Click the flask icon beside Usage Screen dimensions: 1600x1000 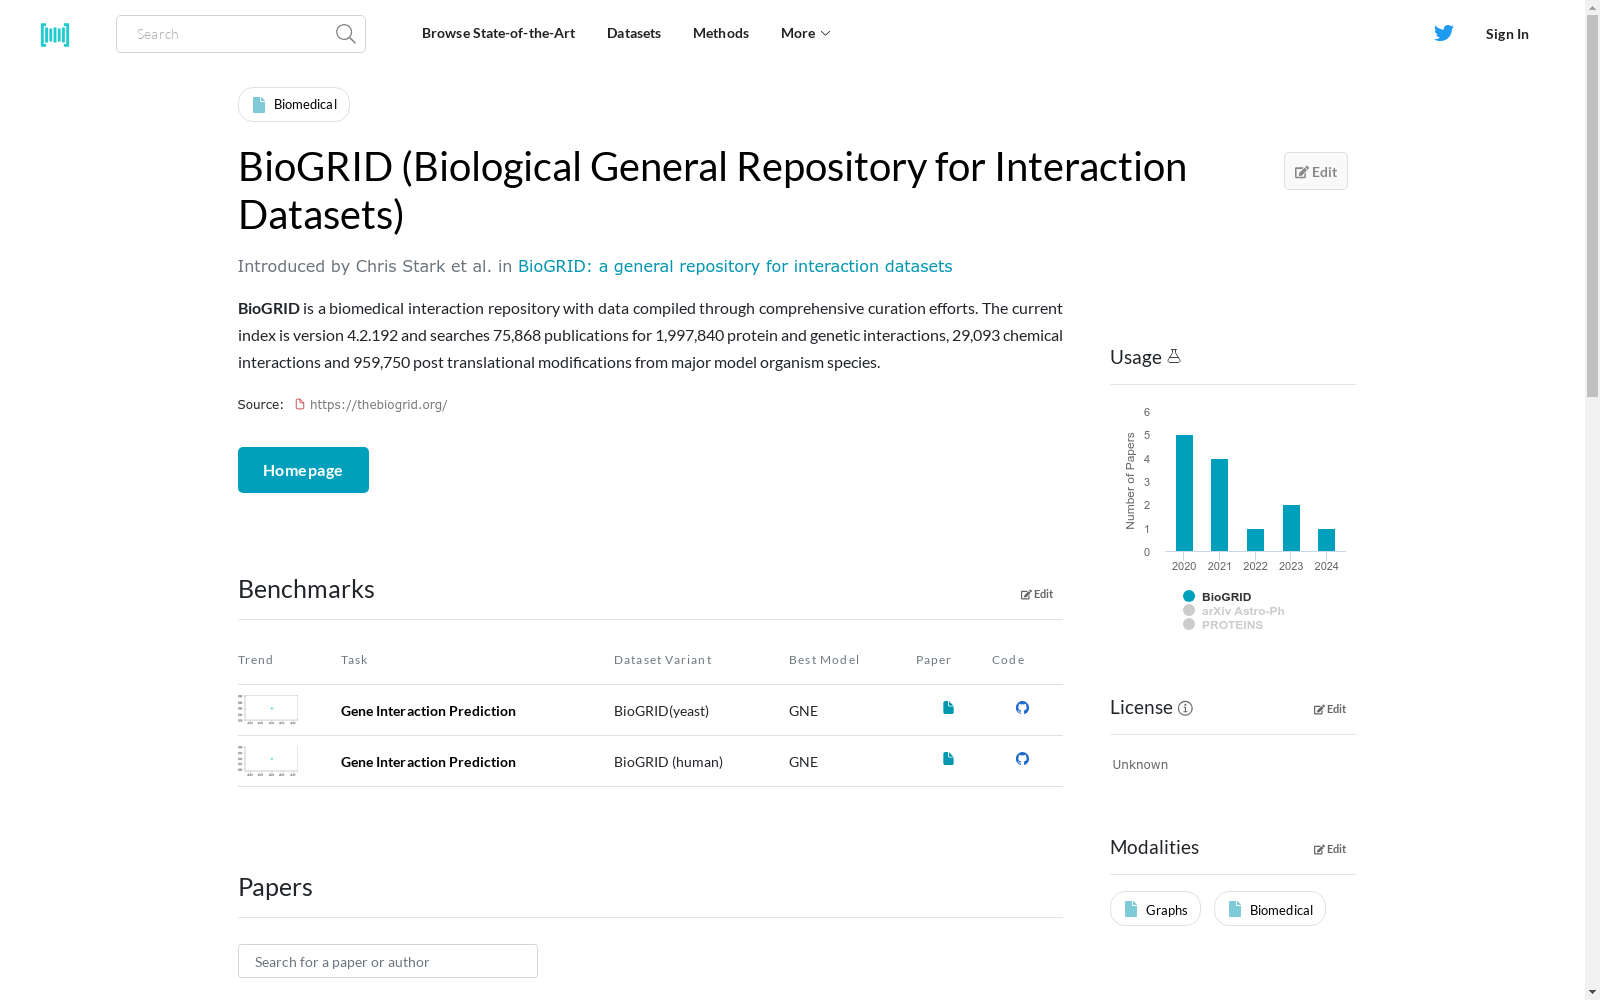tap(1174, 356)
